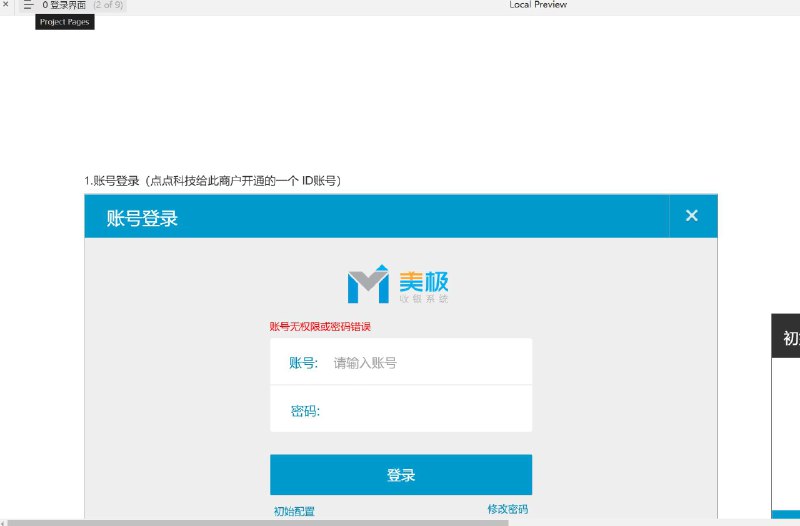800x526 pixels.
Task: Close the 账号登录 dialog with the white X
Action: click(x=691, y=216)
